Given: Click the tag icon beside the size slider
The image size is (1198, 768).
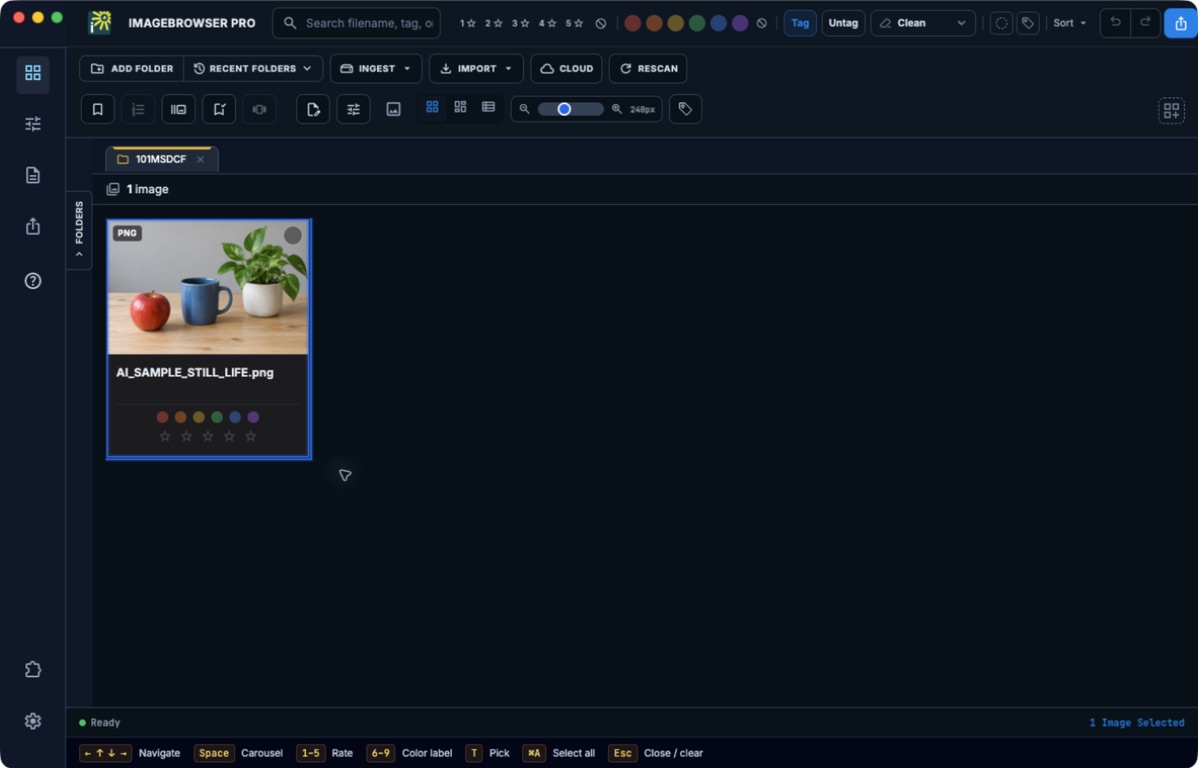Looking at the screenshot, I should pos(685,109).
